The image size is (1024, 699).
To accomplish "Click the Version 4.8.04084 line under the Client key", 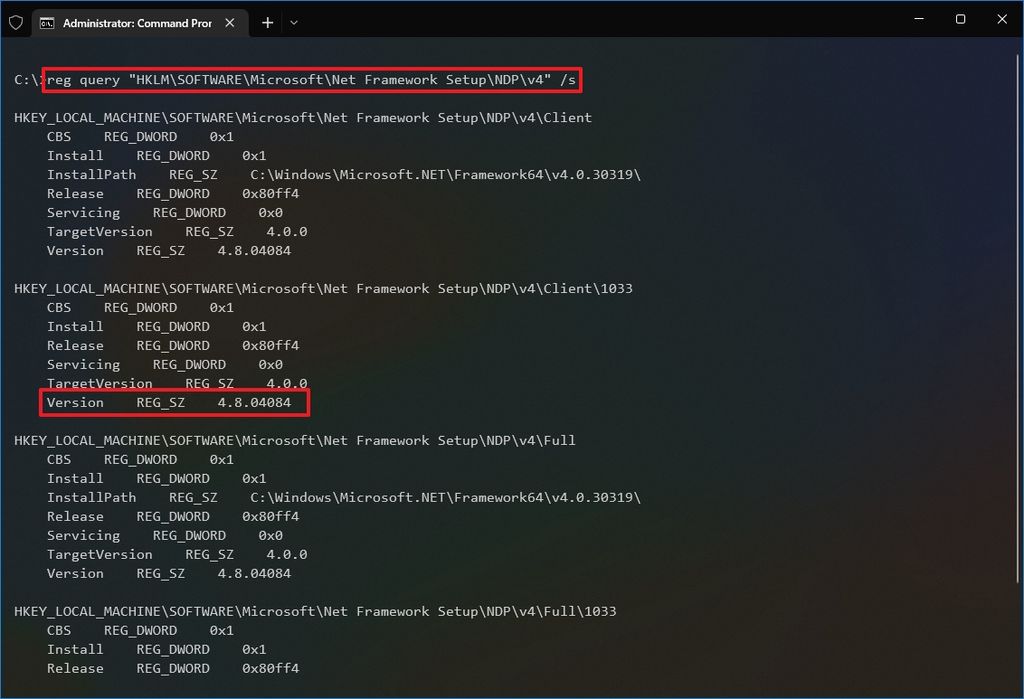I will click(169, 251).
